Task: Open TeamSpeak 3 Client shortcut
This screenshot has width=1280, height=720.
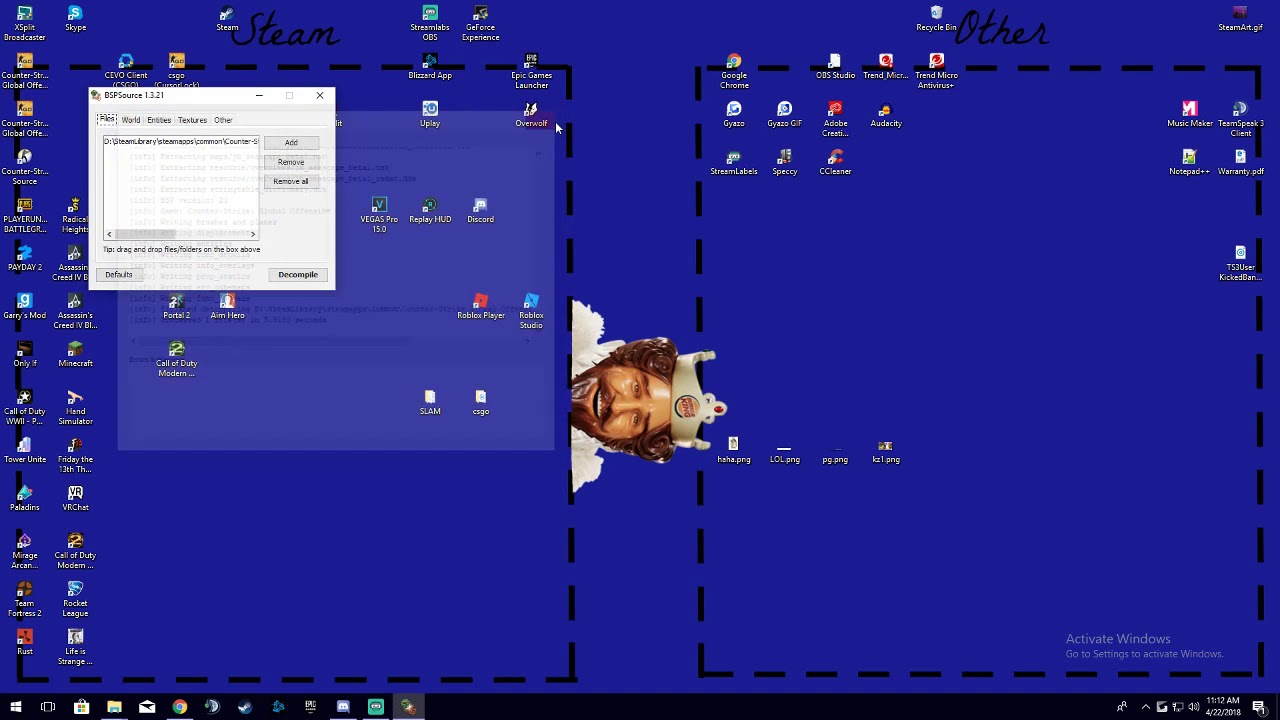Action: [1240, 120]
